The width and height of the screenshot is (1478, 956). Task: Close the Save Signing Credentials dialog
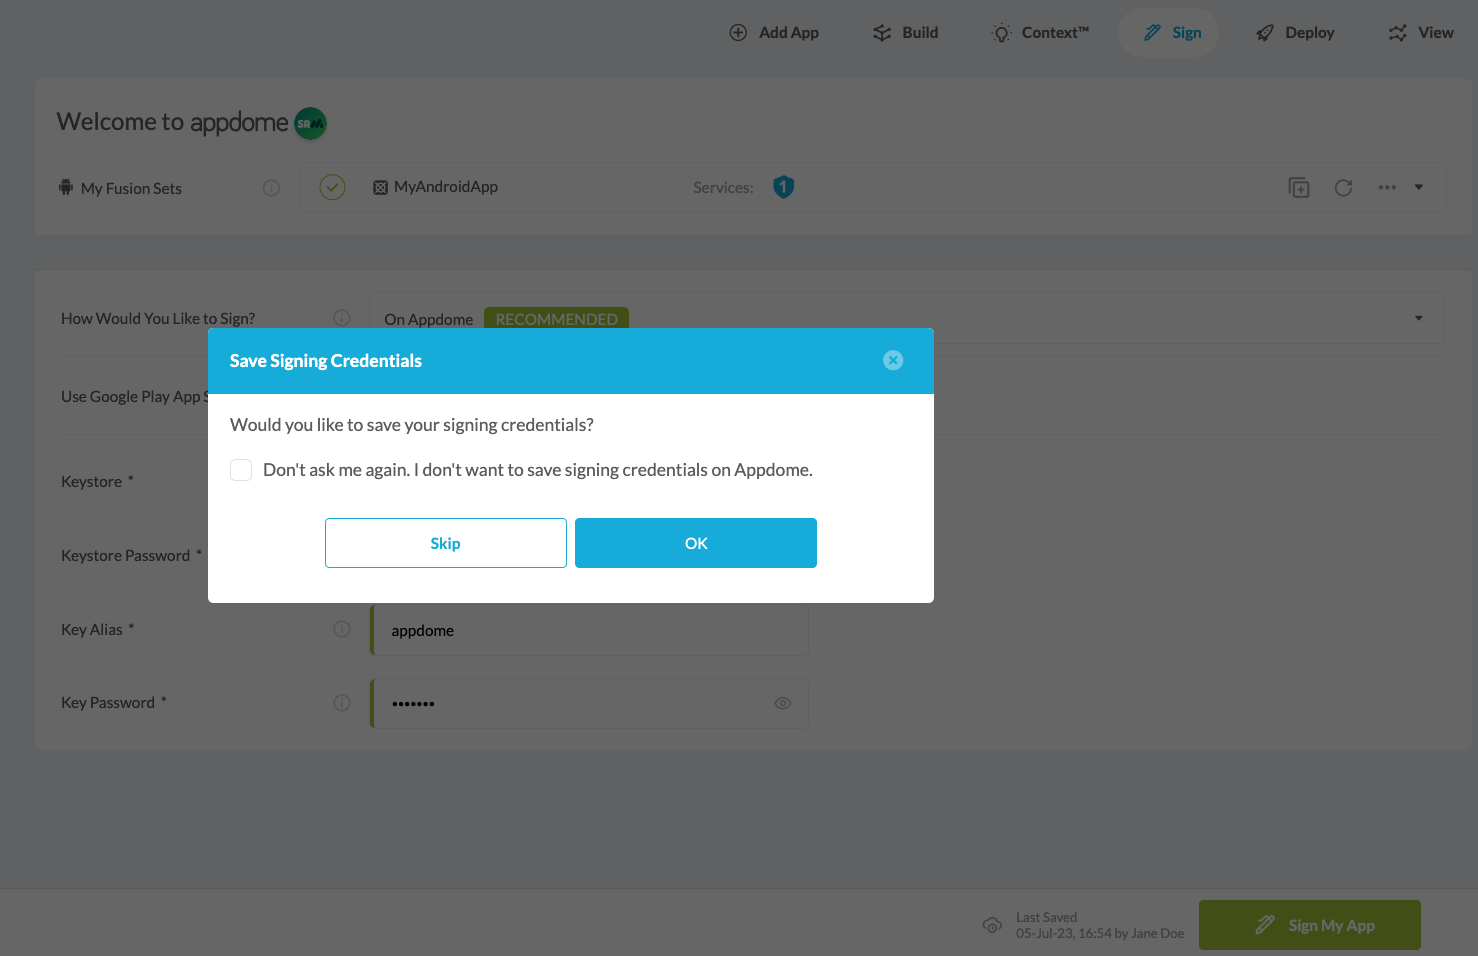(x=893, y=361)
